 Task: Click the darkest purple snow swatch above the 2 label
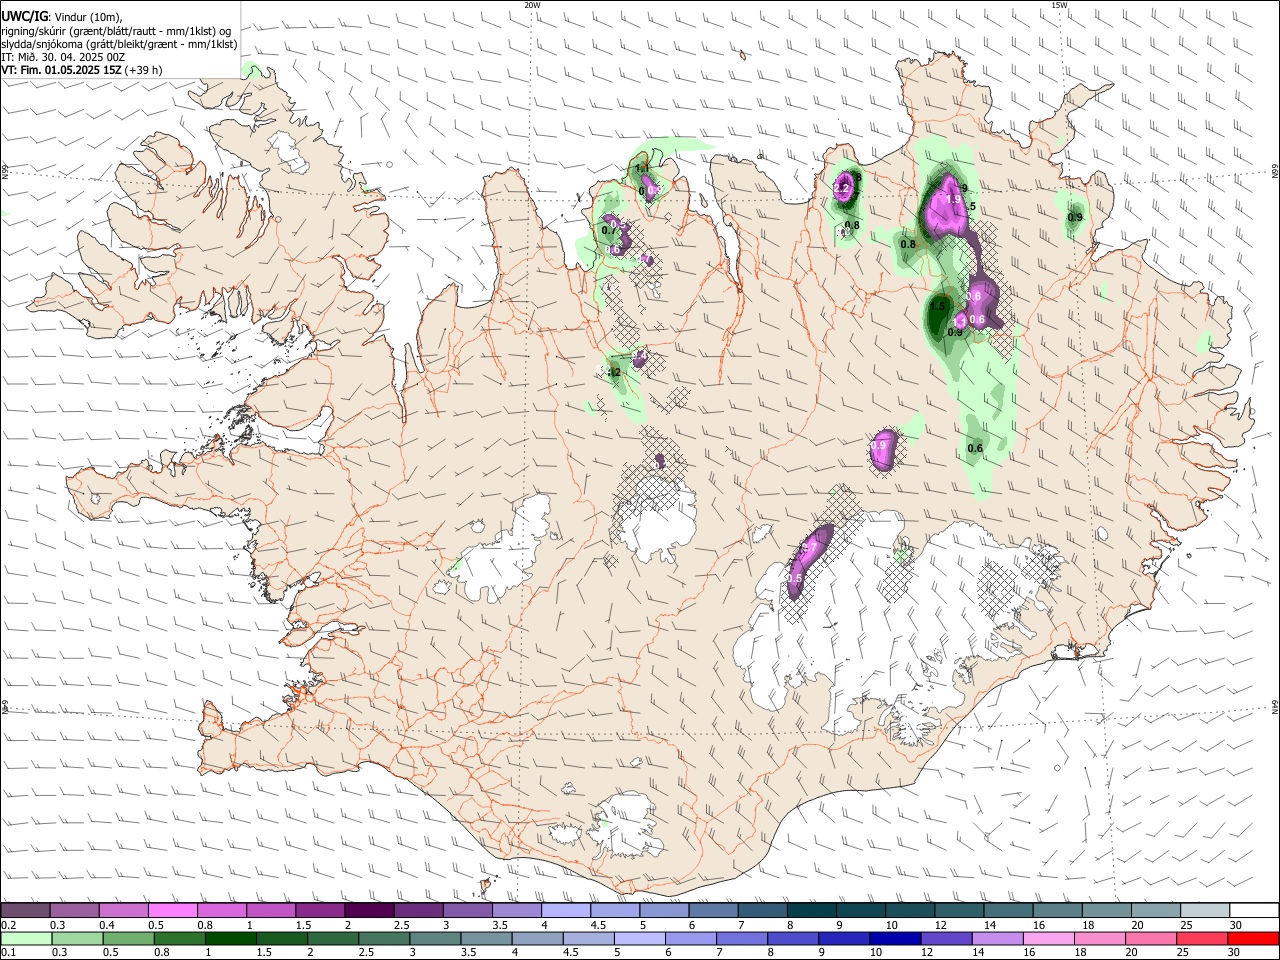369,911
